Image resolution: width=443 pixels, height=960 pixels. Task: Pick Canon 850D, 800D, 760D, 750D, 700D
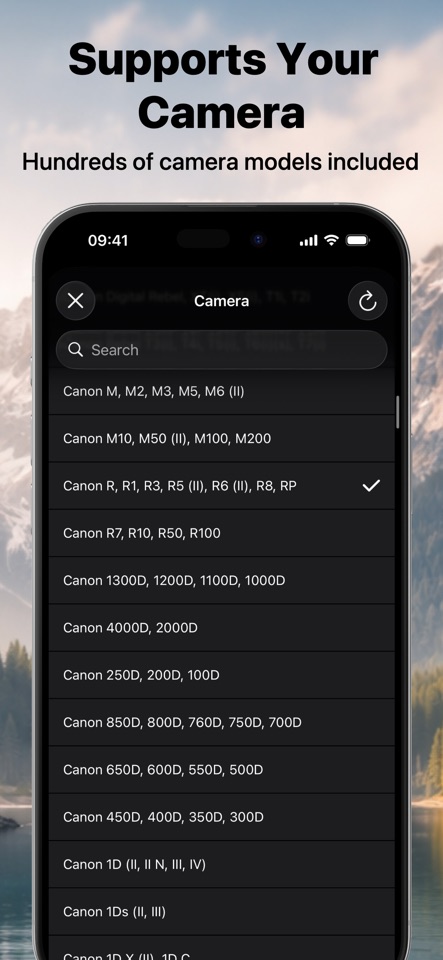222,722
